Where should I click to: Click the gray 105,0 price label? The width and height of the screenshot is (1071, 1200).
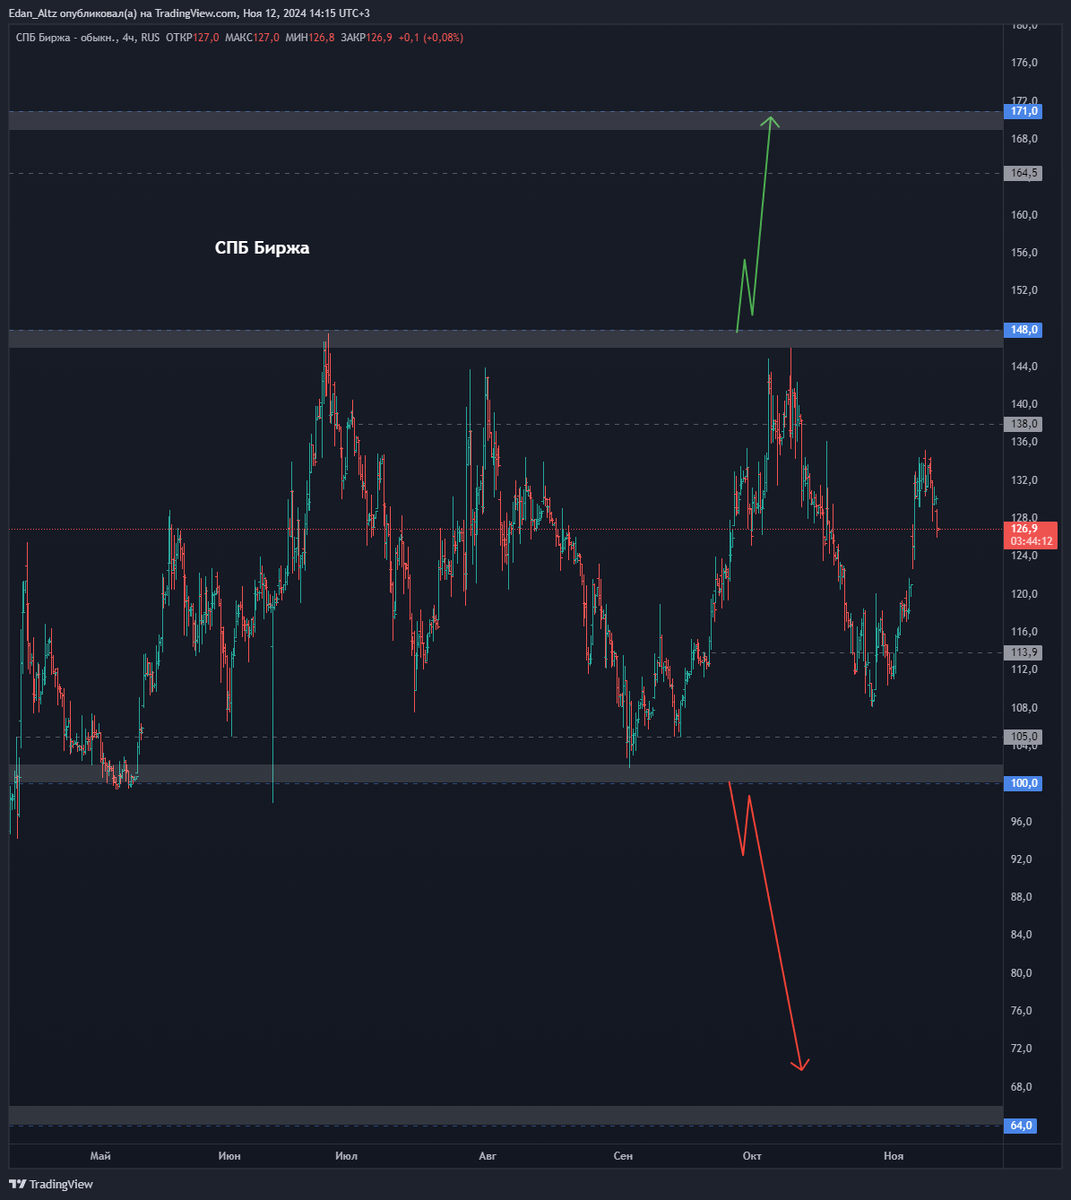point(1022,736)
